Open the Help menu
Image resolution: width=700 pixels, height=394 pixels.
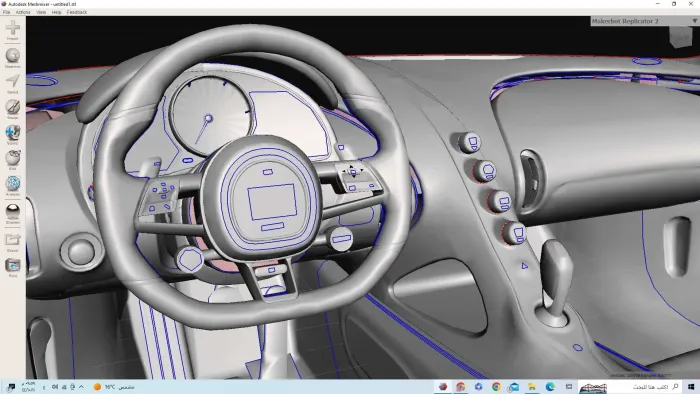click(x=56, y=12)
